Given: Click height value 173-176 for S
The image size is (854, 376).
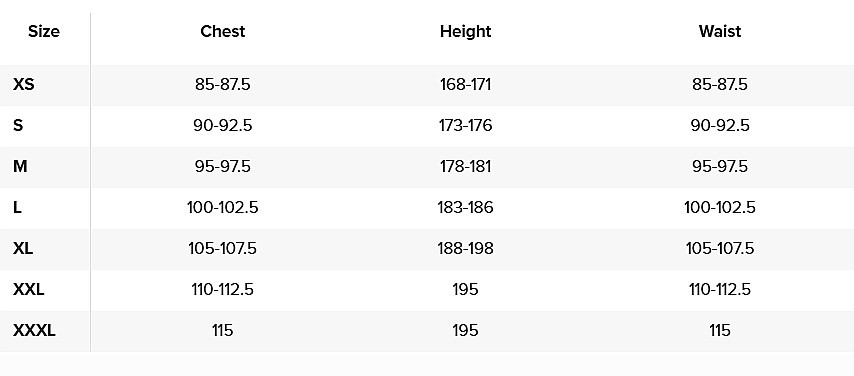Looking at the screenshot, I should point(466,125).
